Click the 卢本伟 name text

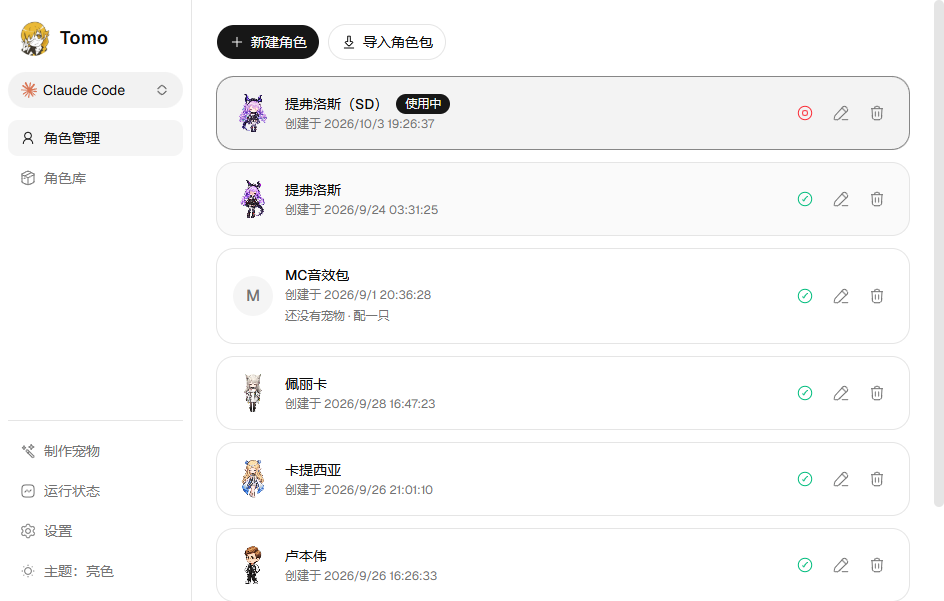pyautogui.click(x=306, y=556)
